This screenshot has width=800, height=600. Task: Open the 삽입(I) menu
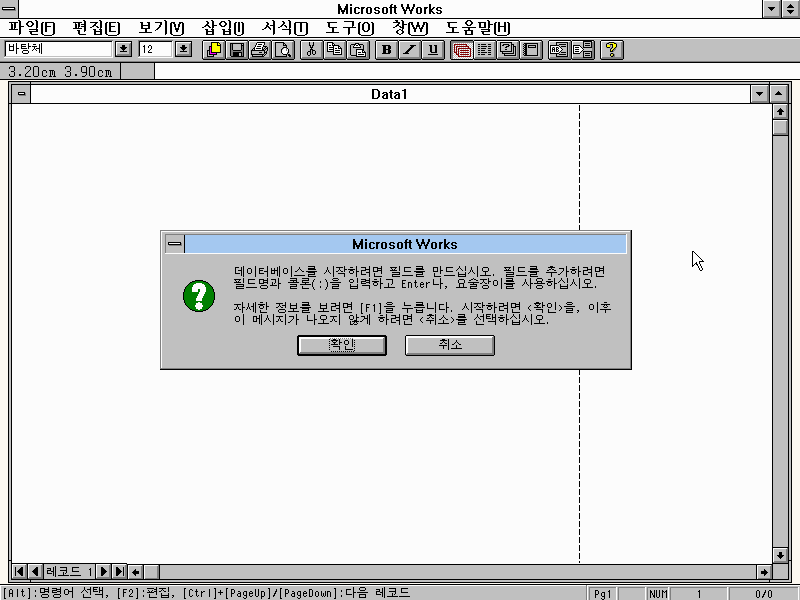click(x=223, y=28)
